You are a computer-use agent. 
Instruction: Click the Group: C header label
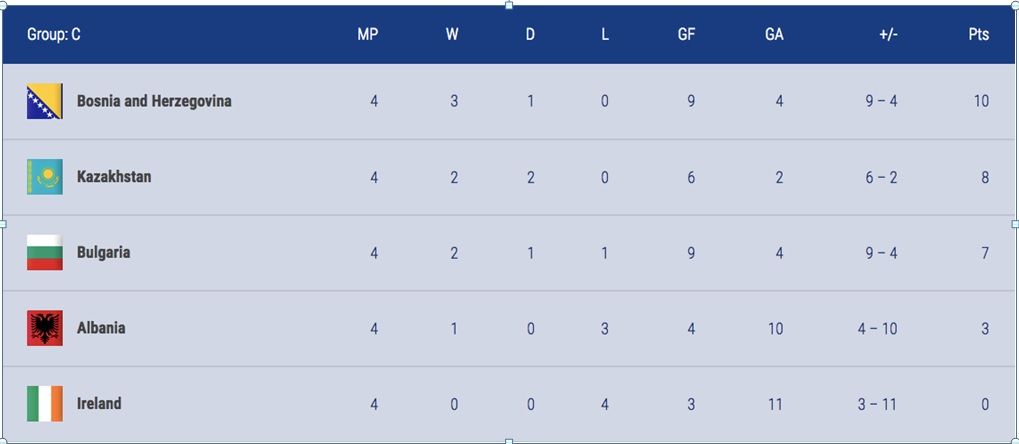coord(54,34)
